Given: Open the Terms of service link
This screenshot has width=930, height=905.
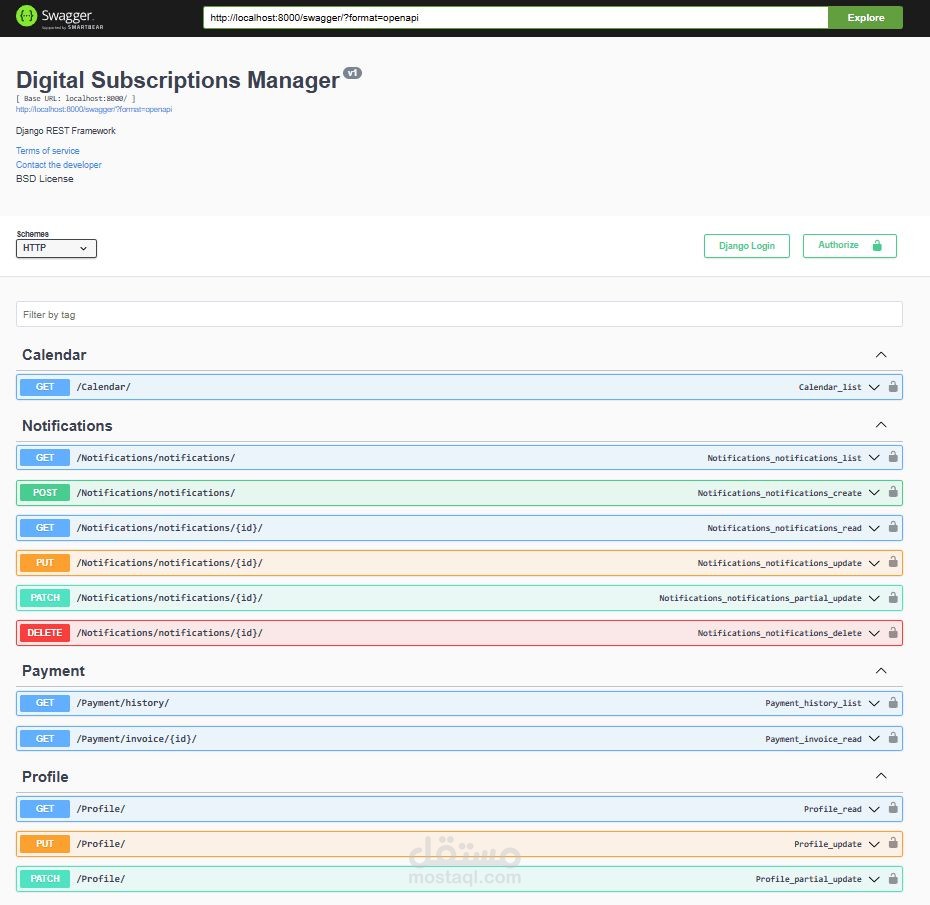Looking at the screenshot, I should 47,150.
